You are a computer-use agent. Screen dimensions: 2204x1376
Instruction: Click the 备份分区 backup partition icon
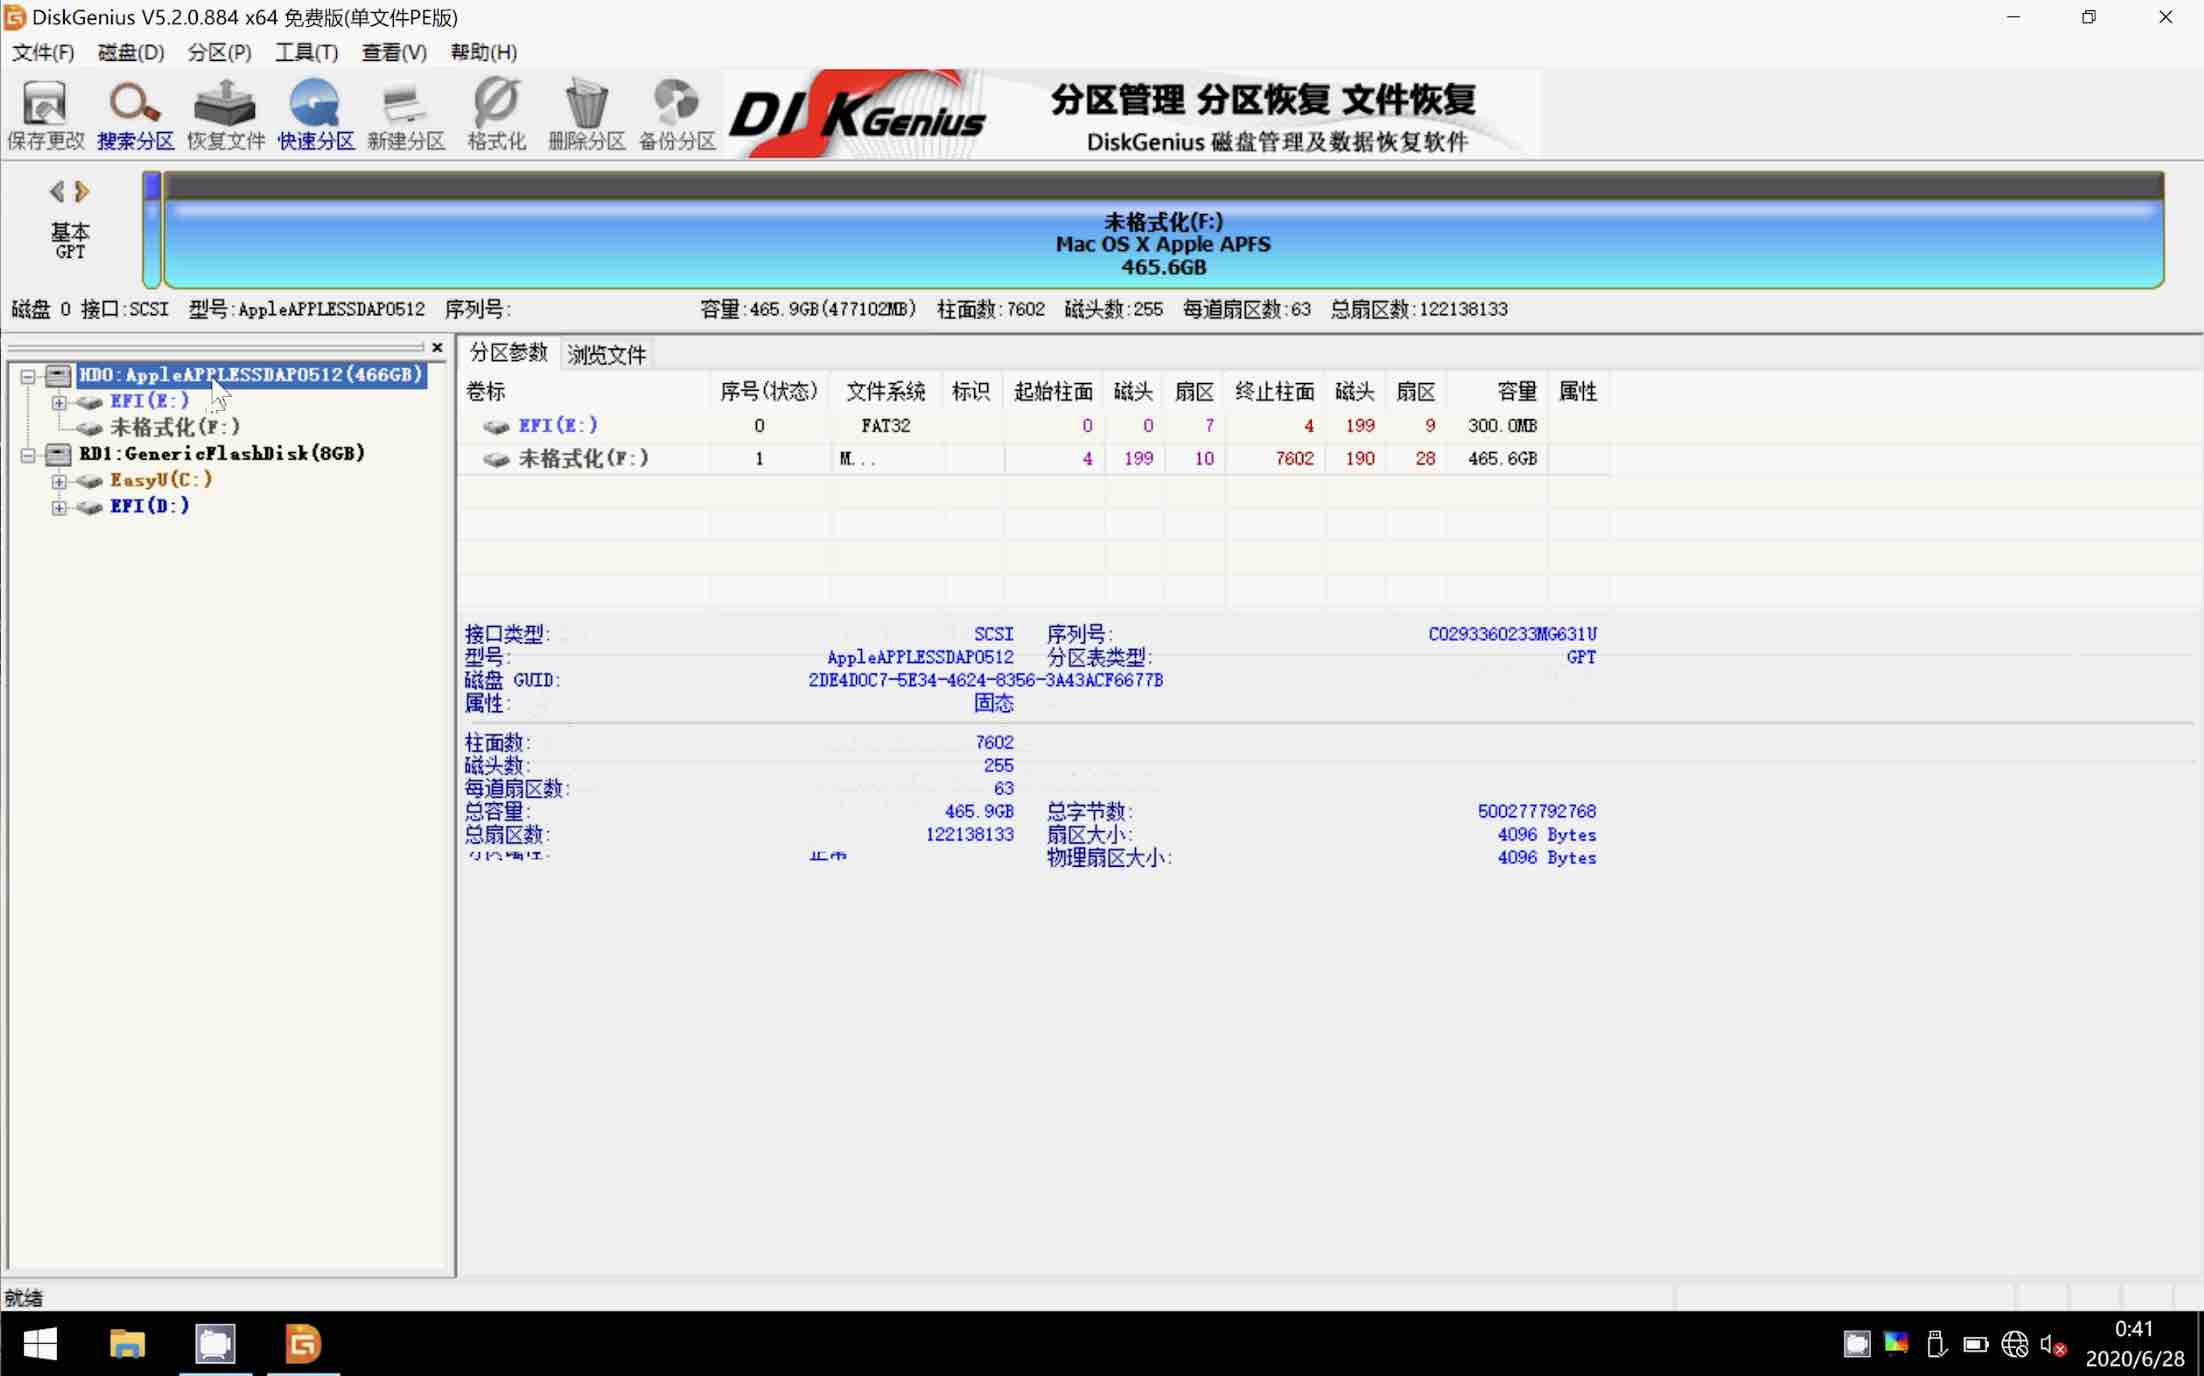click(x=677, y=114)
